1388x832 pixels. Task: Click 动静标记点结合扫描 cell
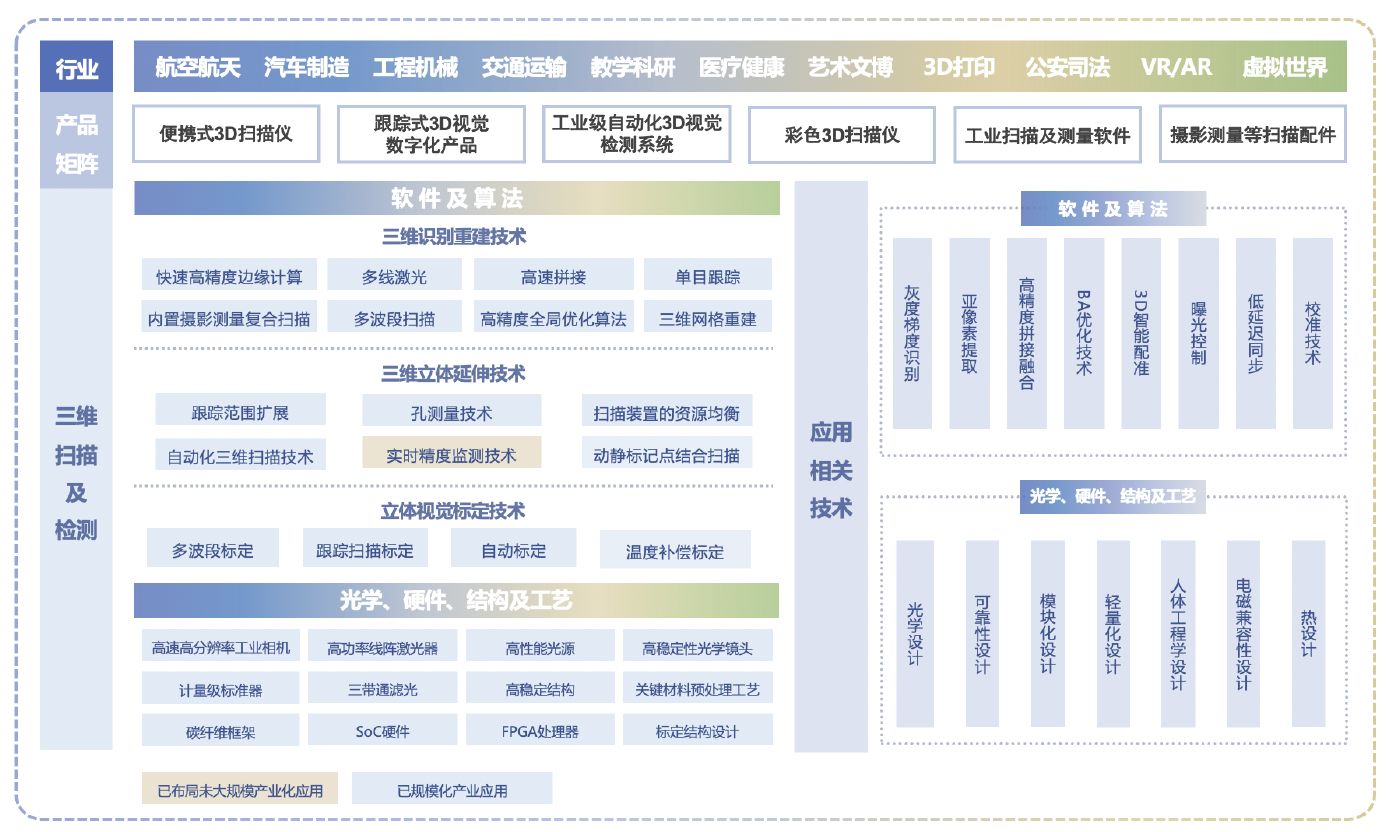pyautogui.click(x=666, y=453)
